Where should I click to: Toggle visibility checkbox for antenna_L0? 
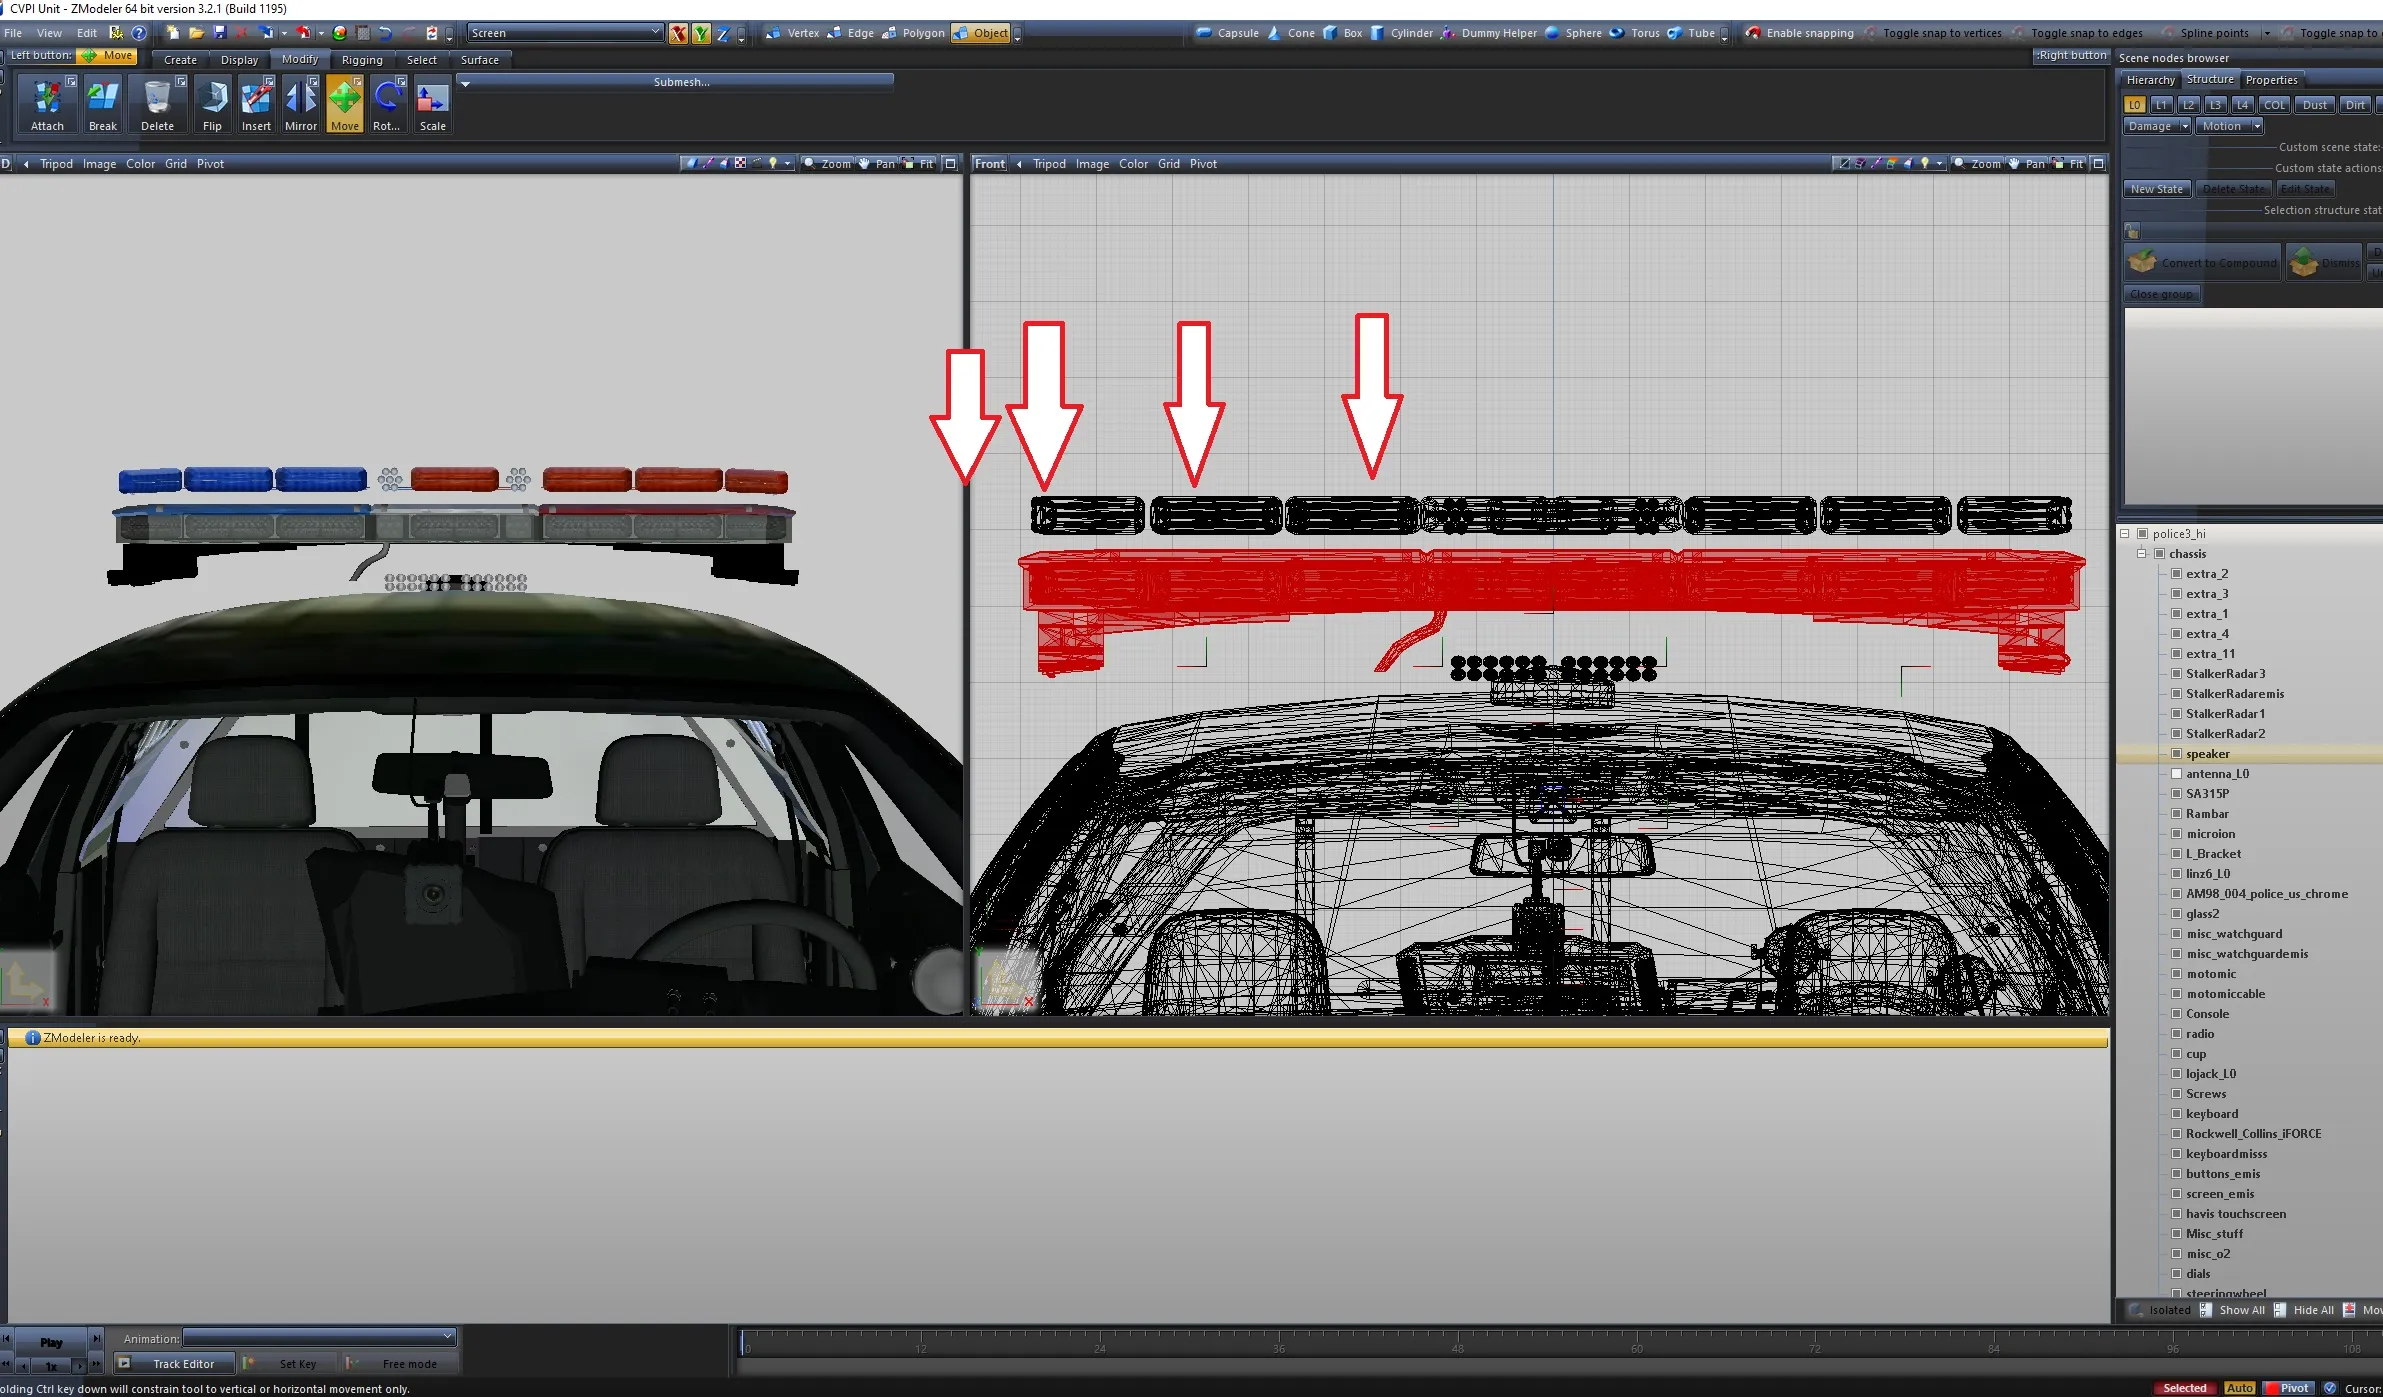[2176, 774]
